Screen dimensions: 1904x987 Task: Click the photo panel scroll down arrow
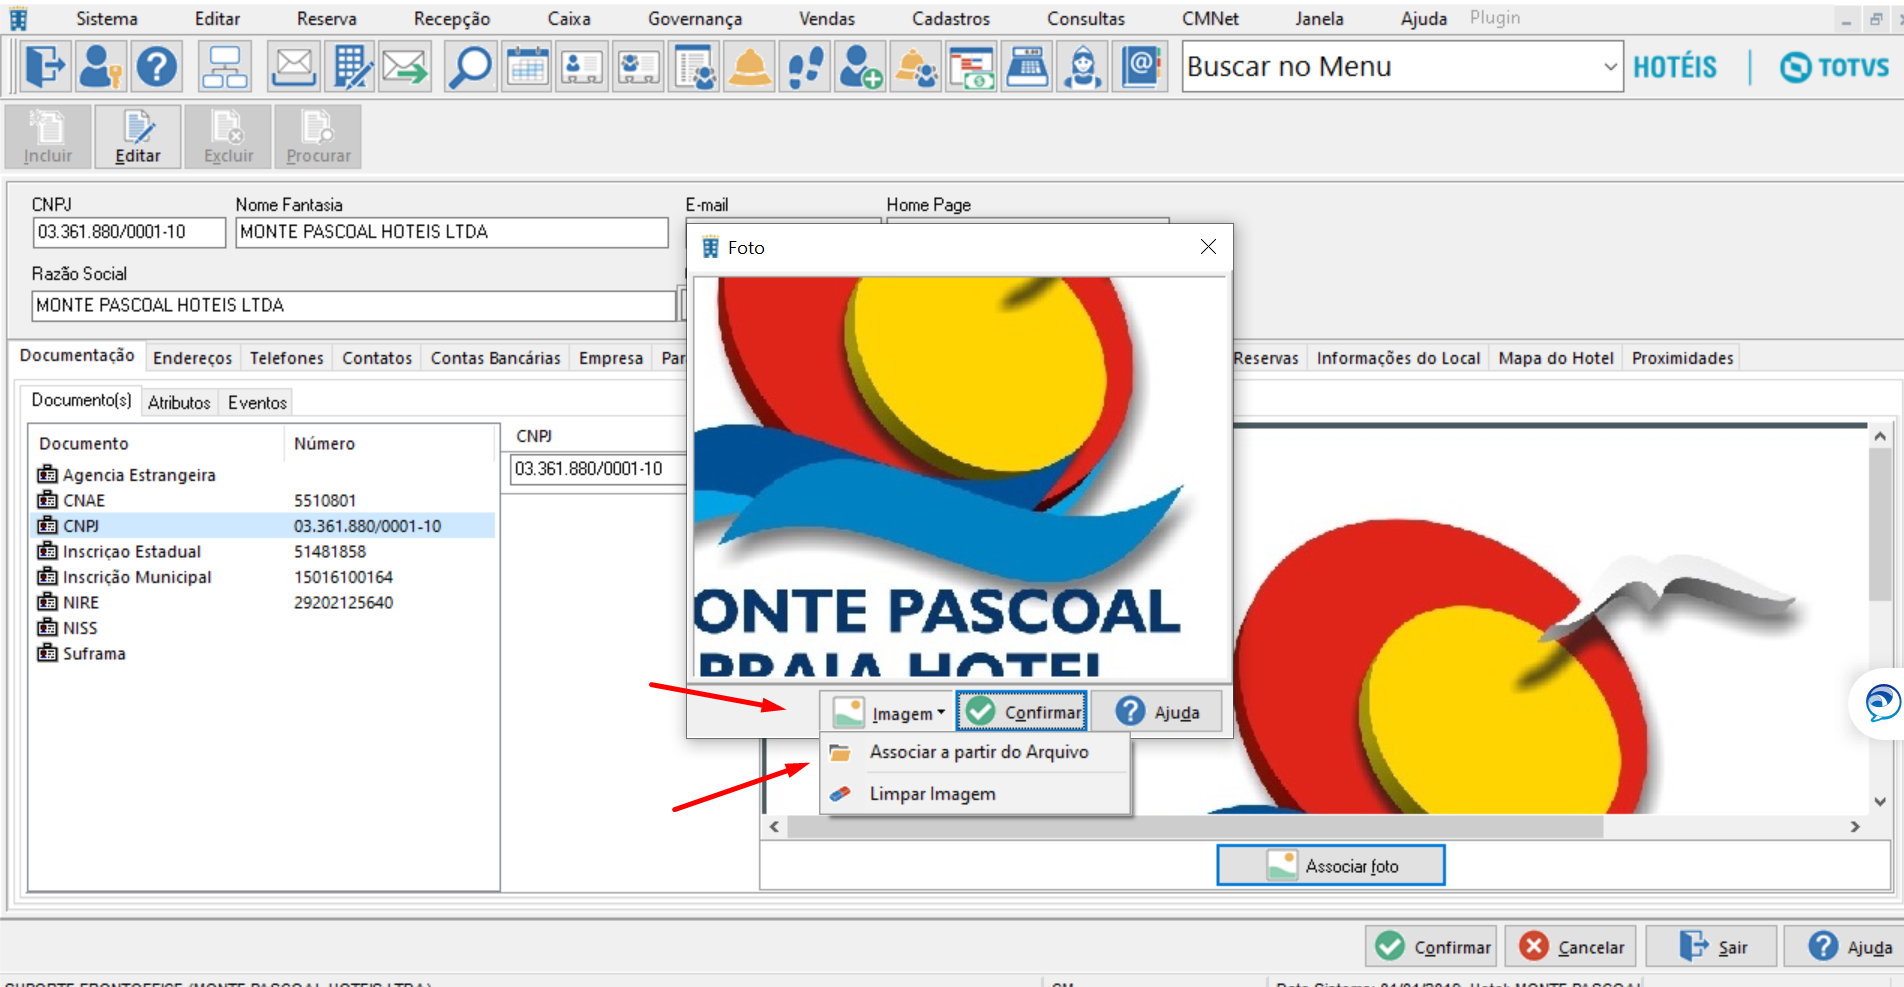click(x=1880, y=802)
